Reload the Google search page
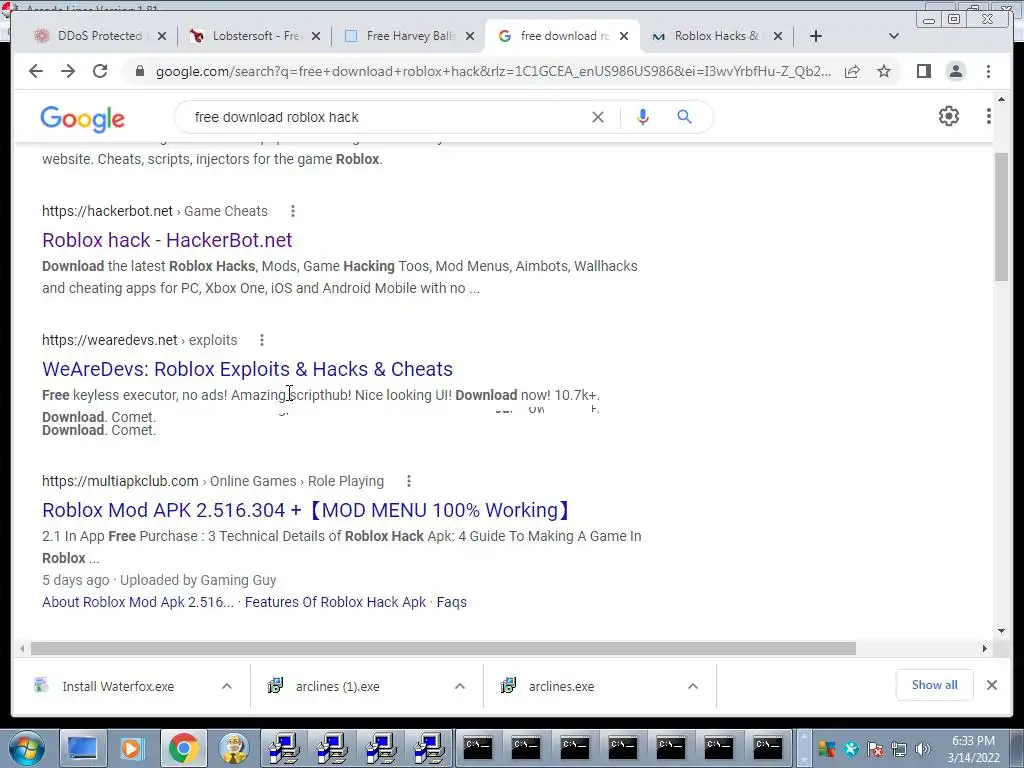This screenshot has height=768, width=1024. [100, 71]
